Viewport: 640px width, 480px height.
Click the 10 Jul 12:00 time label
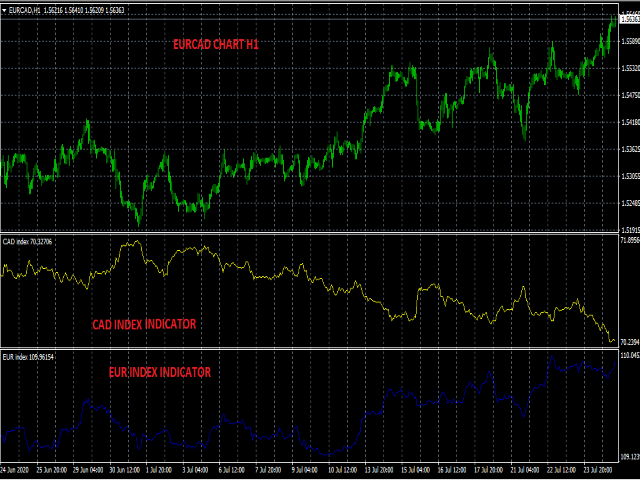pyautogui.click(x=343, y=469)
